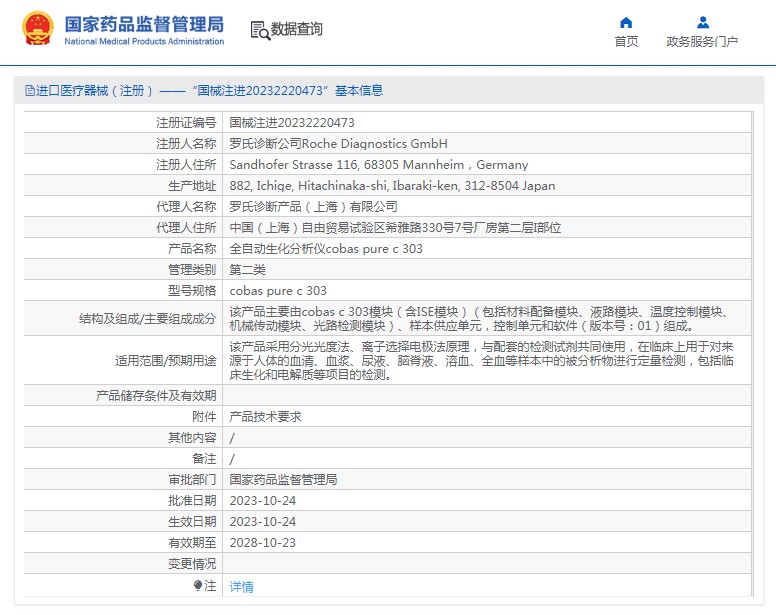Image resolution: width=776 pixels, height=615 pixels.
Task: Select the Hitachinaka-shi production address
Action: click(x=392, y=186)
